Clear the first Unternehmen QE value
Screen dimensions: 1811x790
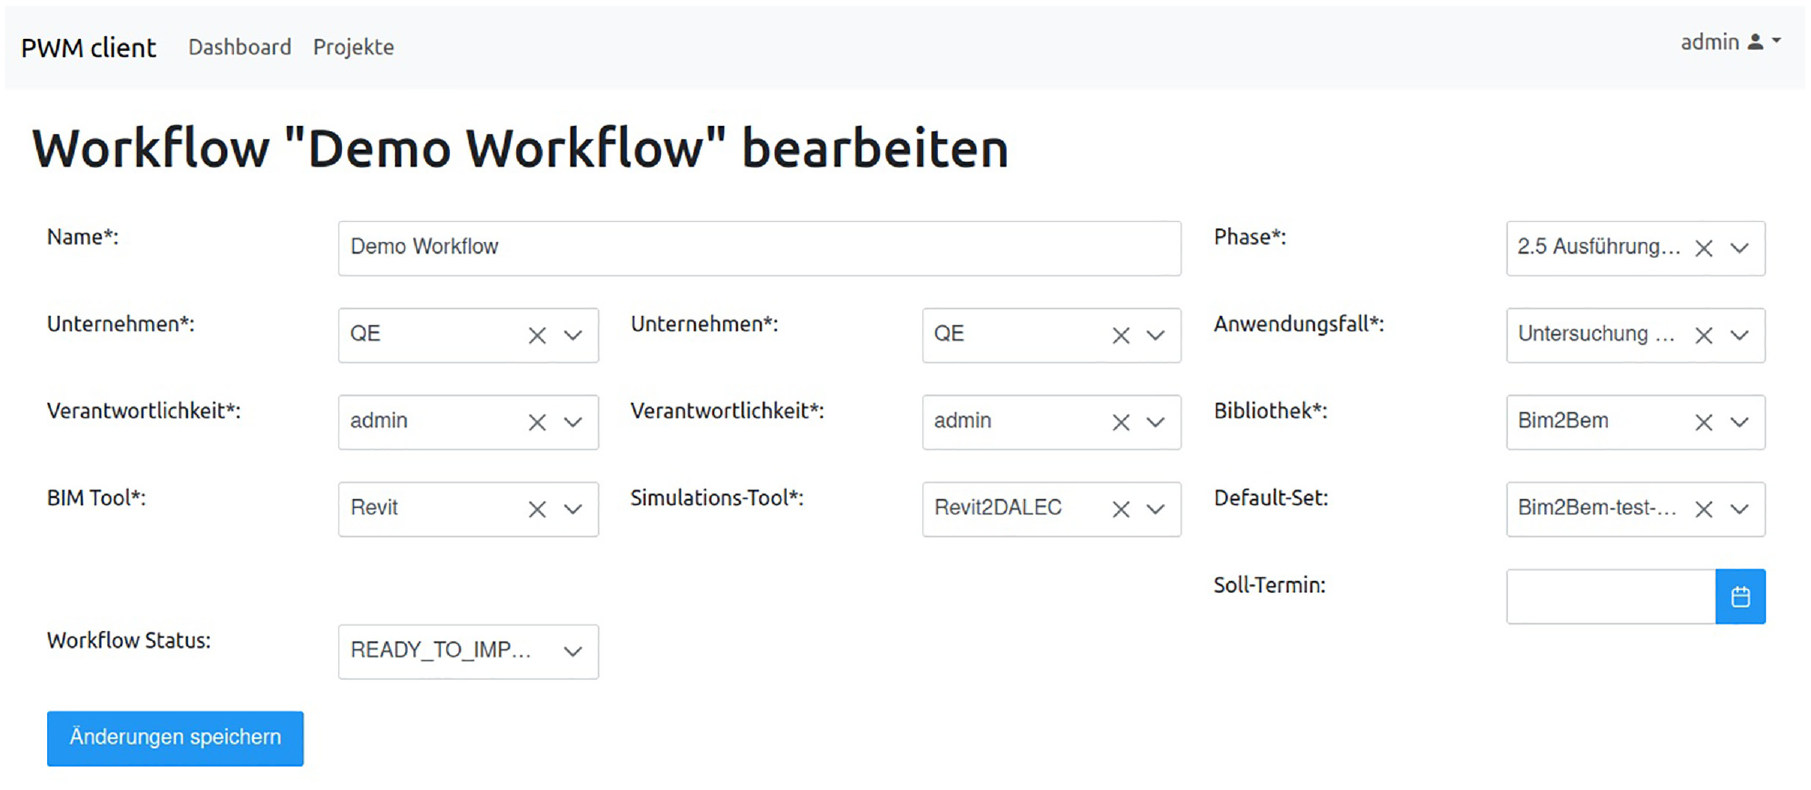[537, 336]
